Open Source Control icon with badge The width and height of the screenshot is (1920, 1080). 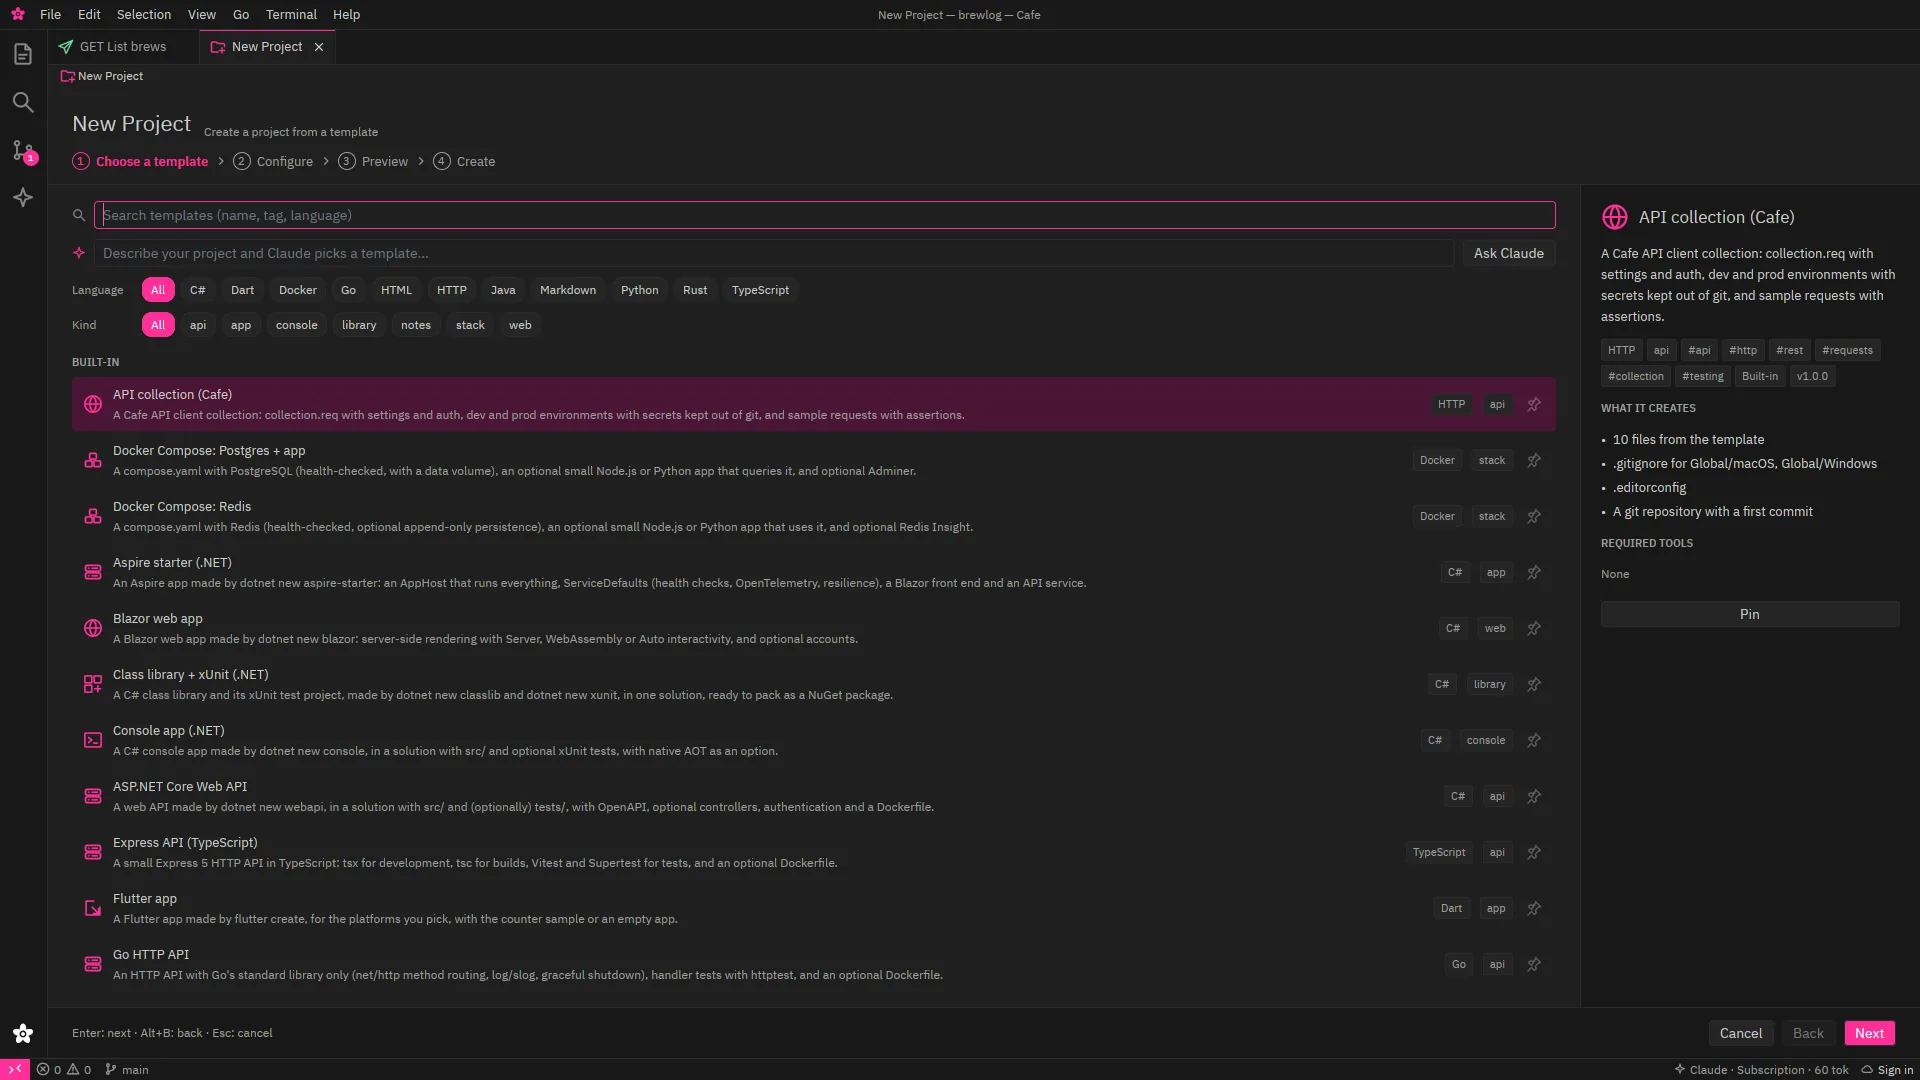point(23,150)
